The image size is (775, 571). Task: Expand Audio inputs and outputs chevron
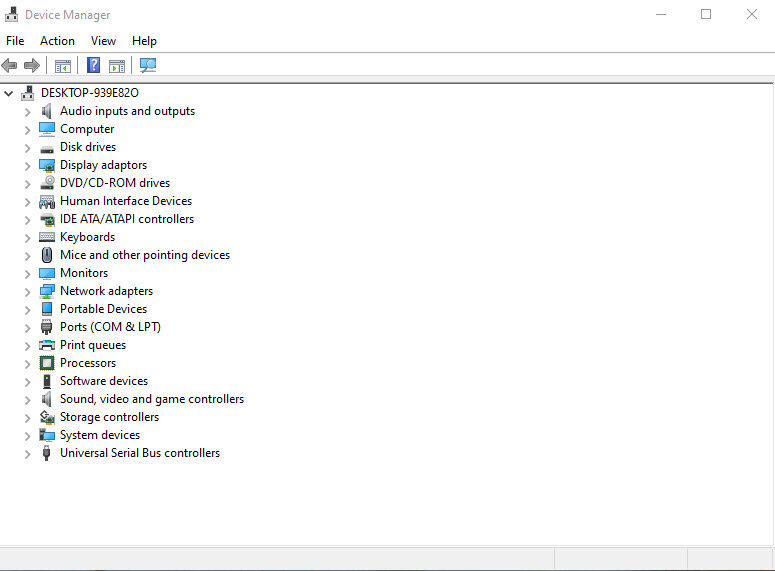tap(28, 112)
